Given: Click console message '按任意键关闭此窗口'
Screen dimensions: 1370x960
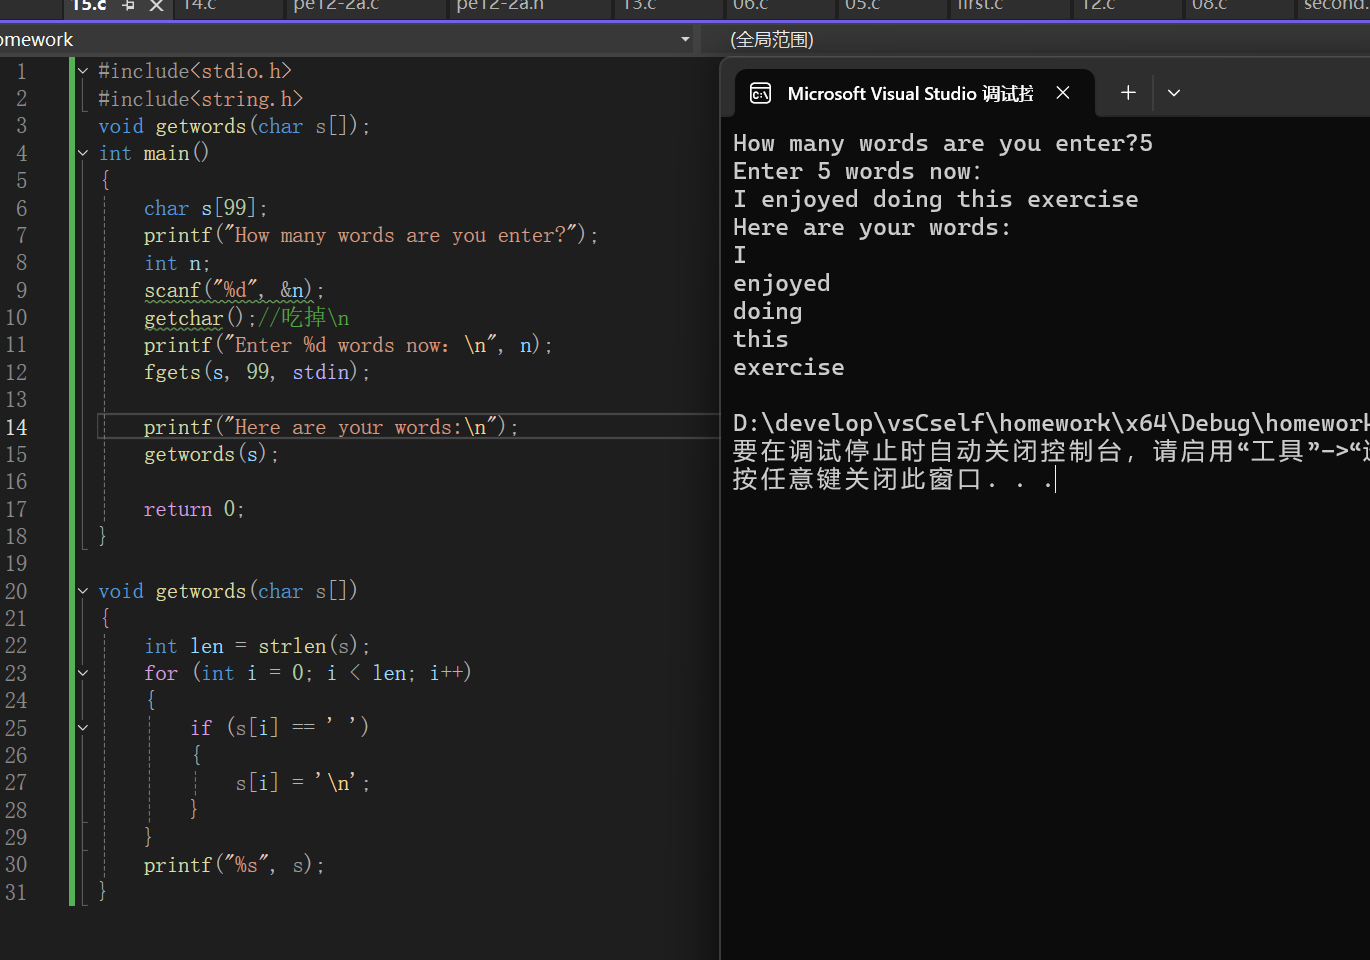Looking at the screenshot, I should 858,480.
